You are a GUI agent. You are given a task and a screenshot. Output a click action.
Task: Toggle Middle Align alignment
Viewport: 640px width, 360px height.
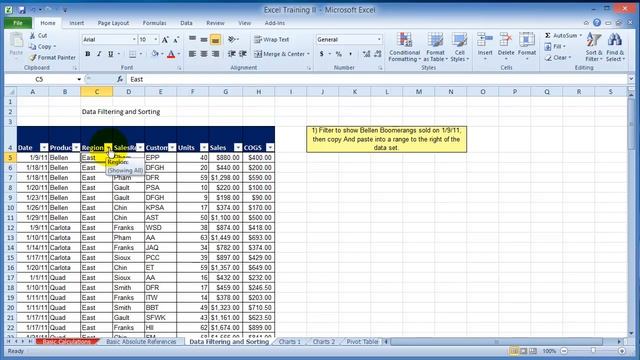point(204,39)
